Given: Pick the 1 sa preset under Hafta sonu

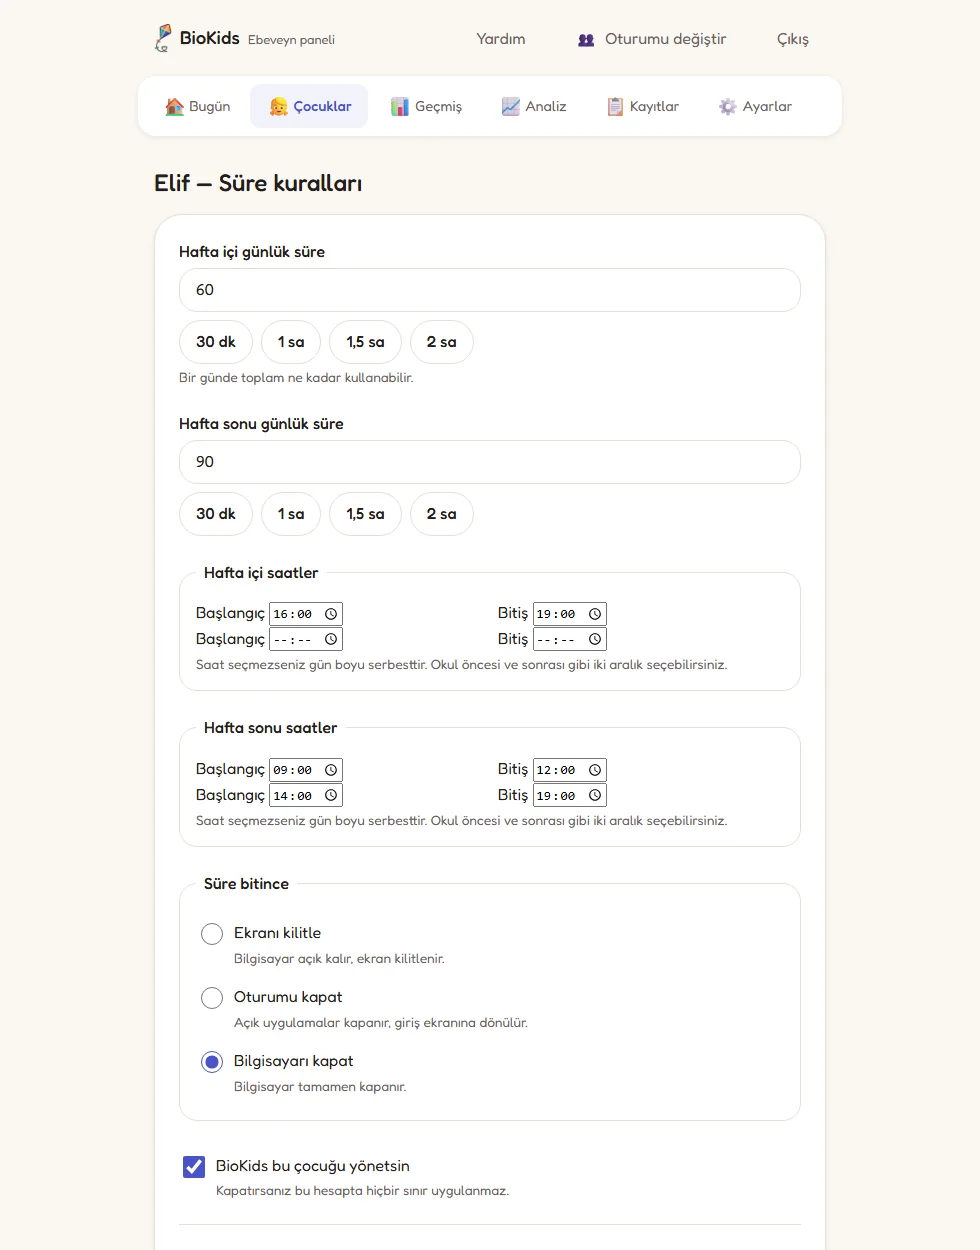Looking at the screenshot, I should 291,514.
